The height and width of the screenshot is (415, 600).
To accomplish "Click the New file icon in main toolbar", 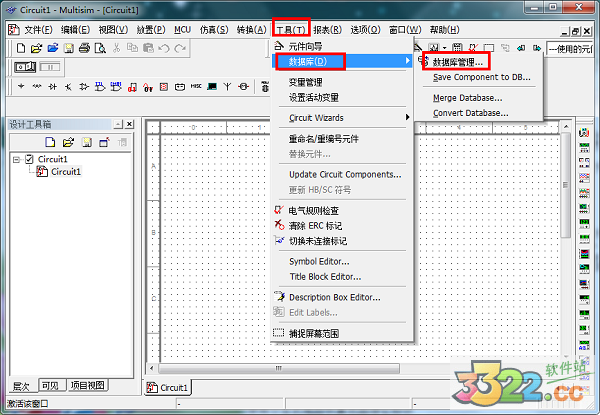I will coord(21,48).
